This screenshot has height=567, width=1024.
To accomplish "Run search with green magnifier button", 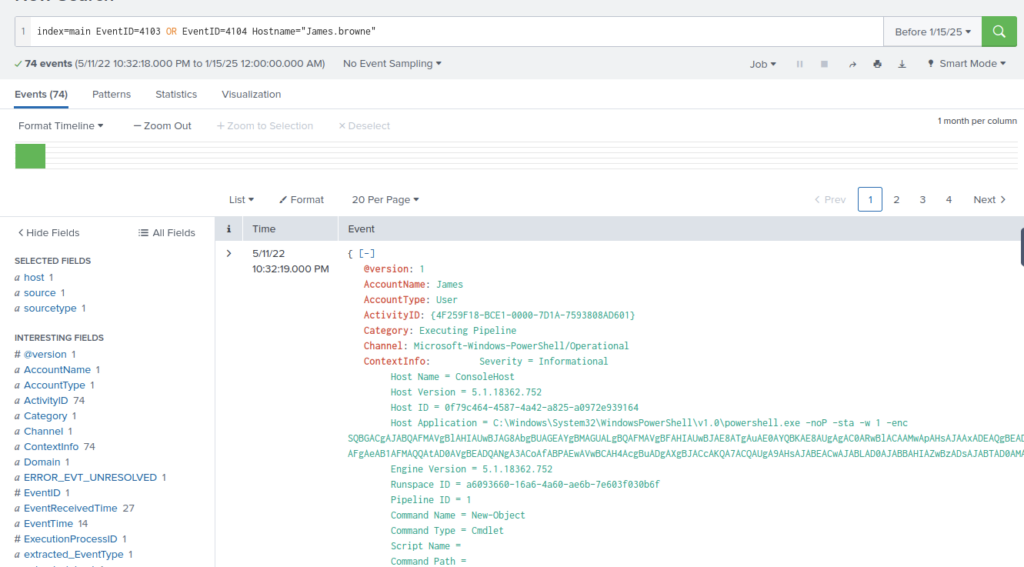I will [x=999, y=31].
